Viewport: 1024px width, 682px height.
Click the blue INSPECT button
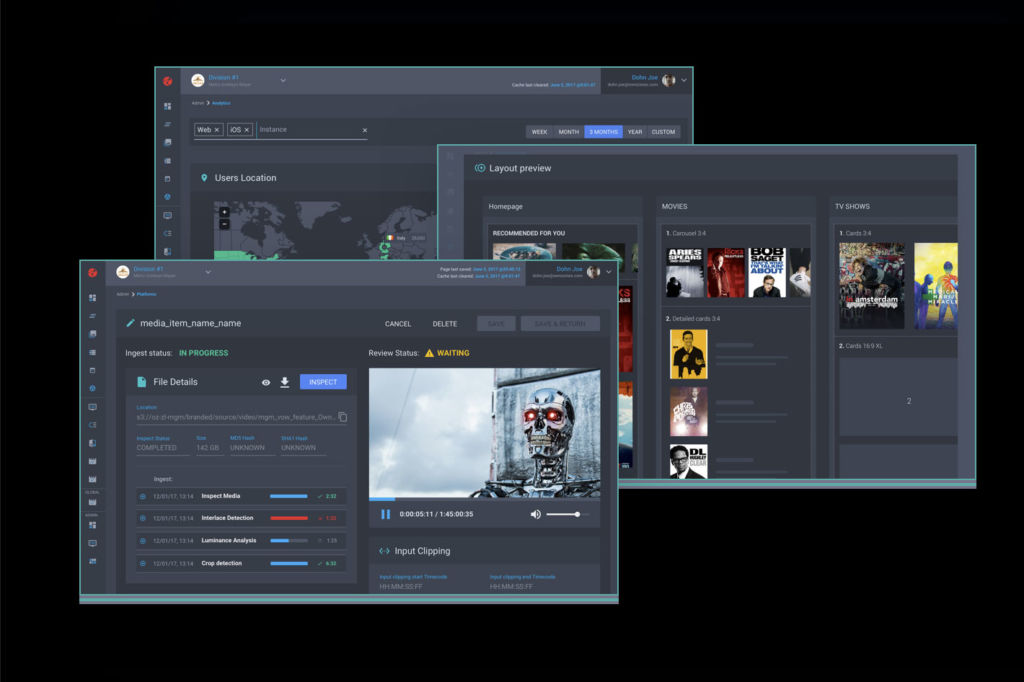323,382
